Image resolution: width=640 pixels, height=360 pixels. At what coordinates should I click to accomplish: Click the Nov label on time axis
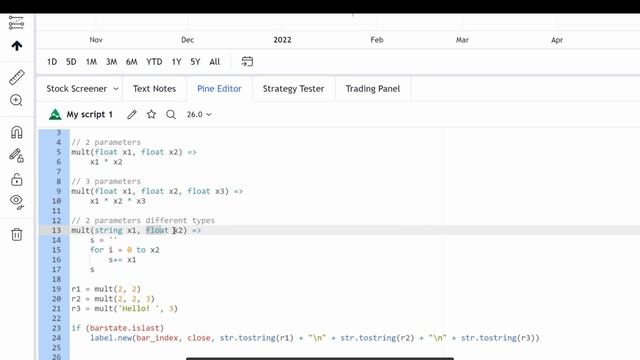(x=96, y=40)
